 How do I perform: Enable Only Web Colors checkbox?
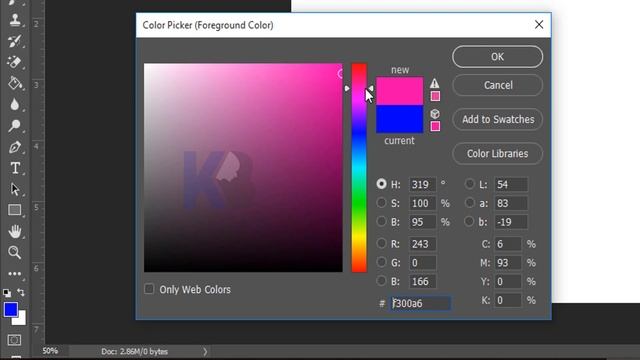tap(149, 289)
